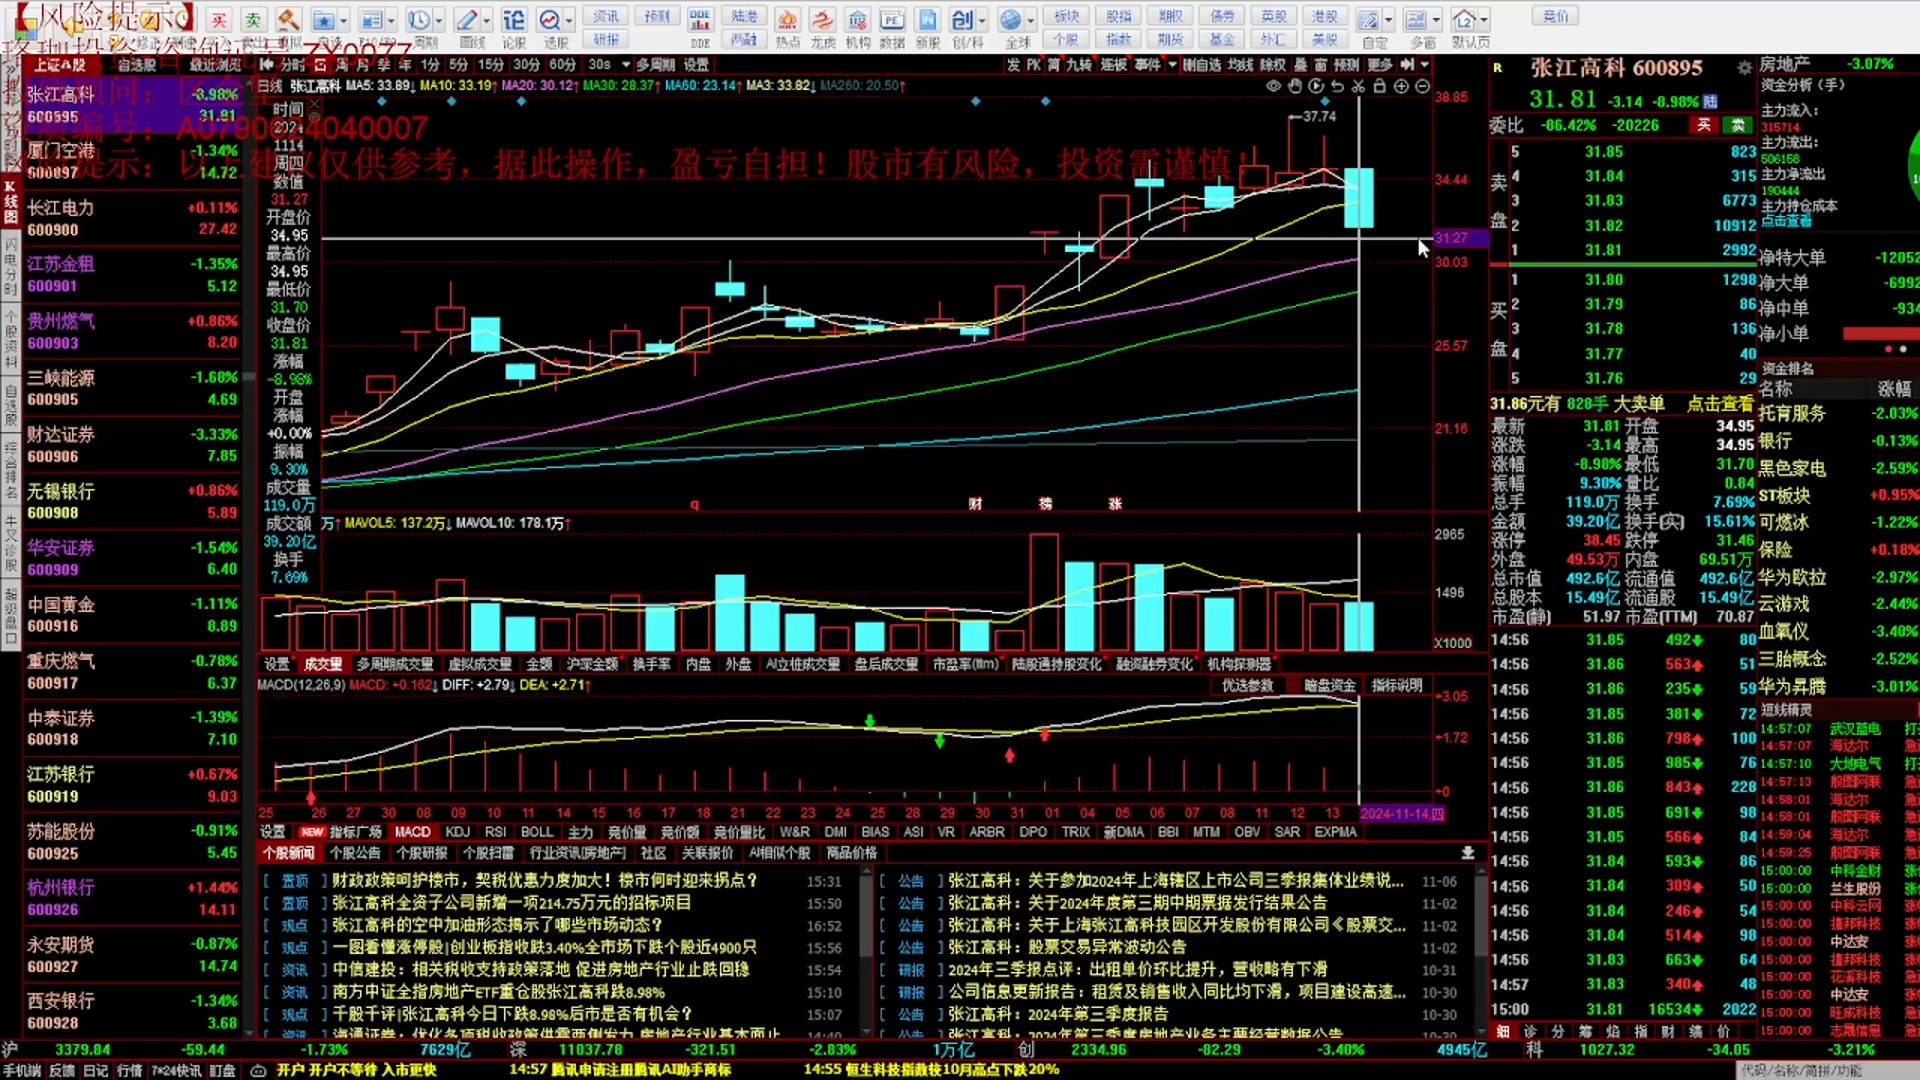Toggle 除权 ex-rights adjustment on chart
This screenshot has height=1080, width=1920.
[x=1272, y=65]
